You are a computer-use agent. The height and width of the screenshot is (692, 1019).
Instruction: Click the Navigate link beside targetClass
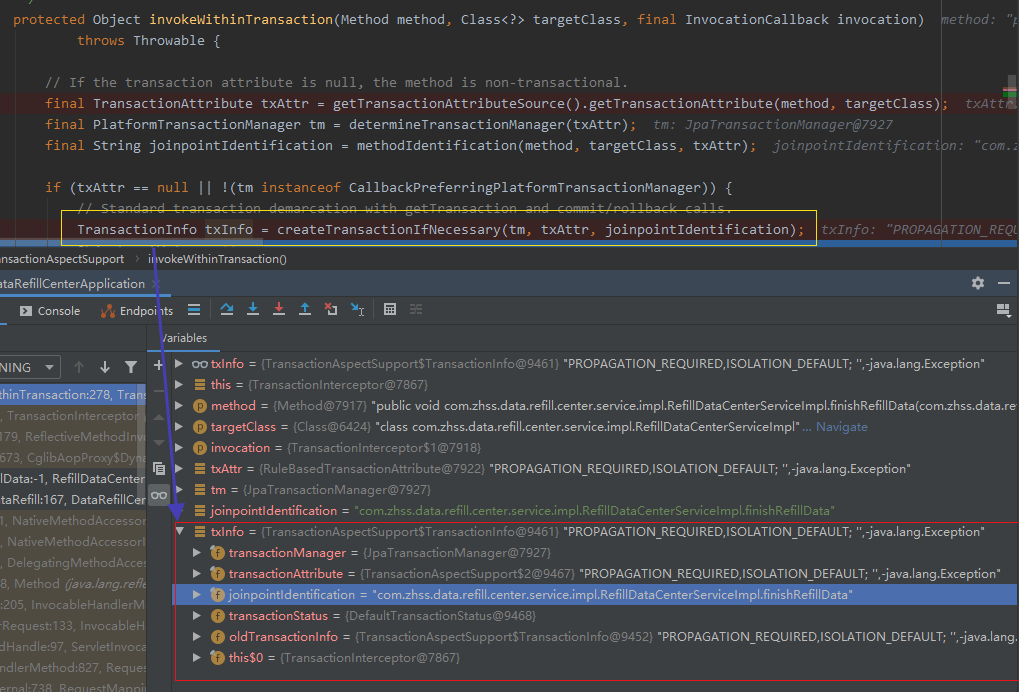pyautogui.click(x=842, y=427)
